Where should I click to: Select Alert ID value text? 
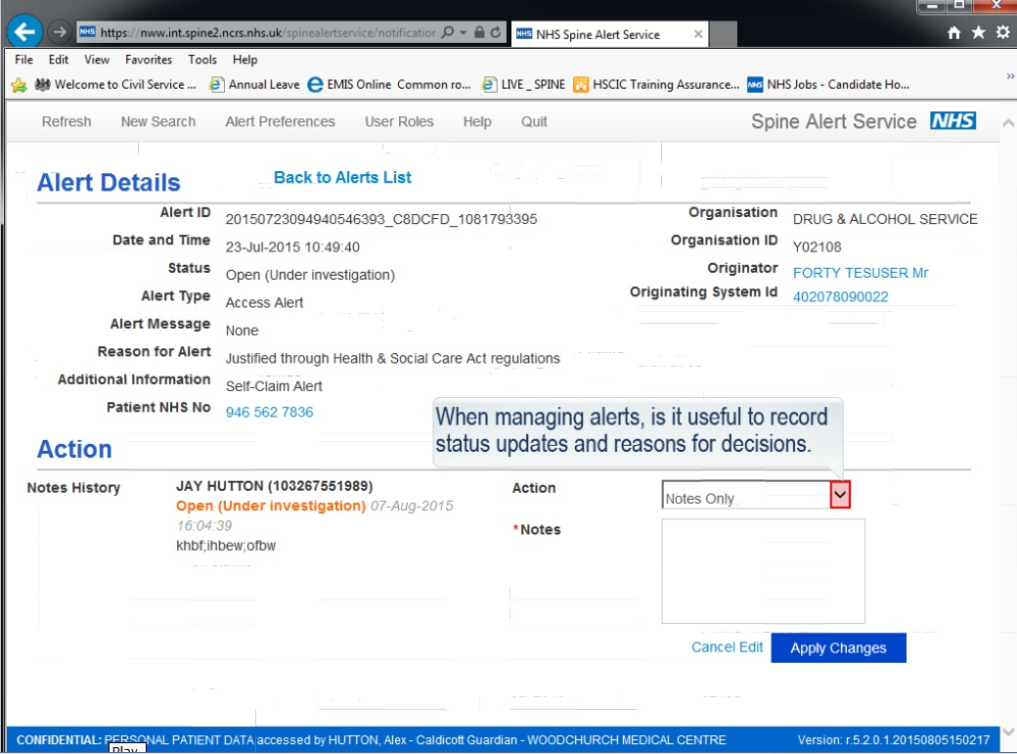click(x=381, y=219)
